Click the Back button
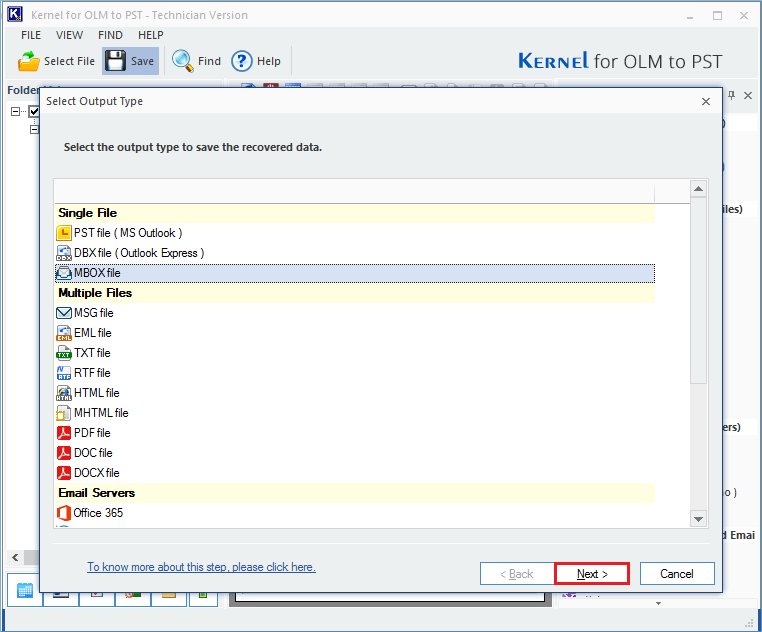762x632 pixels. pyautogui.click(x=517, y=574)
